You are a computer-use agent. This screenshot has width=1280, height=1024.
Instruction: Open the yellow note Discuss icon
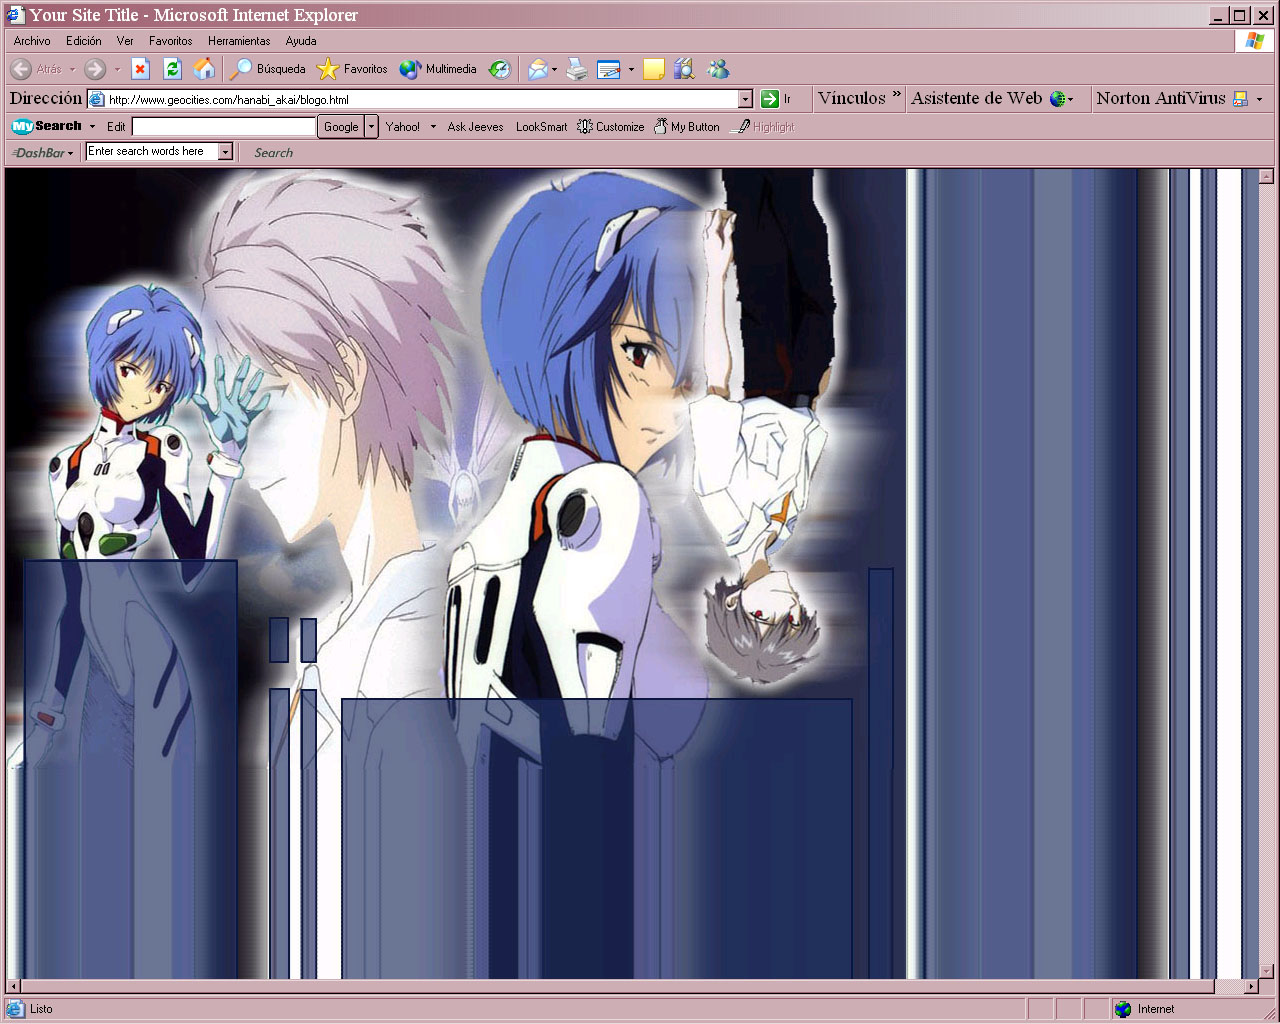pos(654,69)
